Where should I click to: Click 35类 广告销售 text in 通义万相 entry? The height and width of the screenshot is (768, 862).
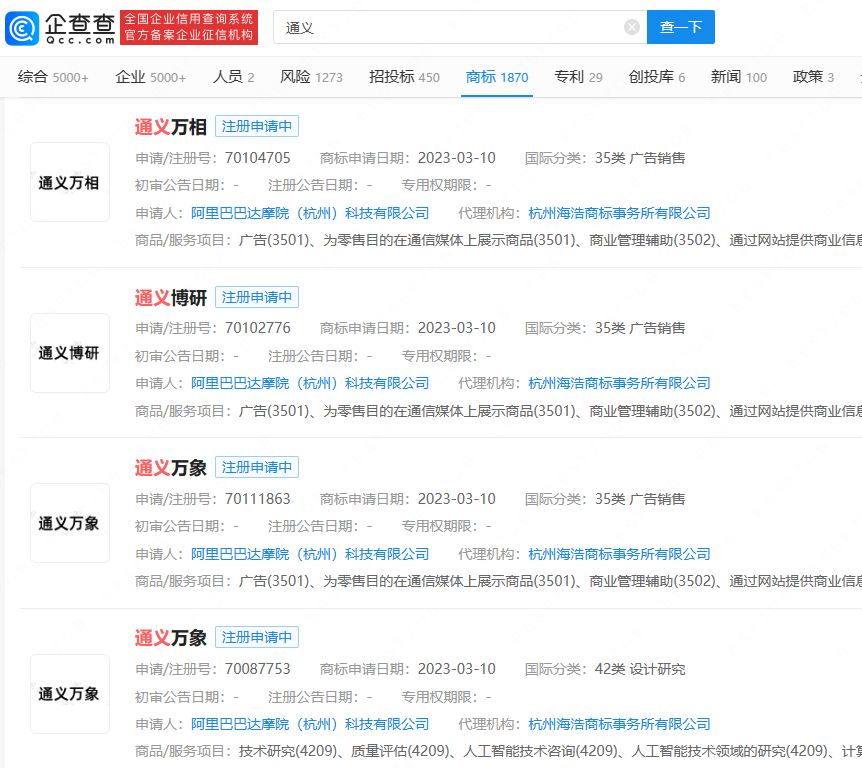pyautogui.click(x=640, y=158)
